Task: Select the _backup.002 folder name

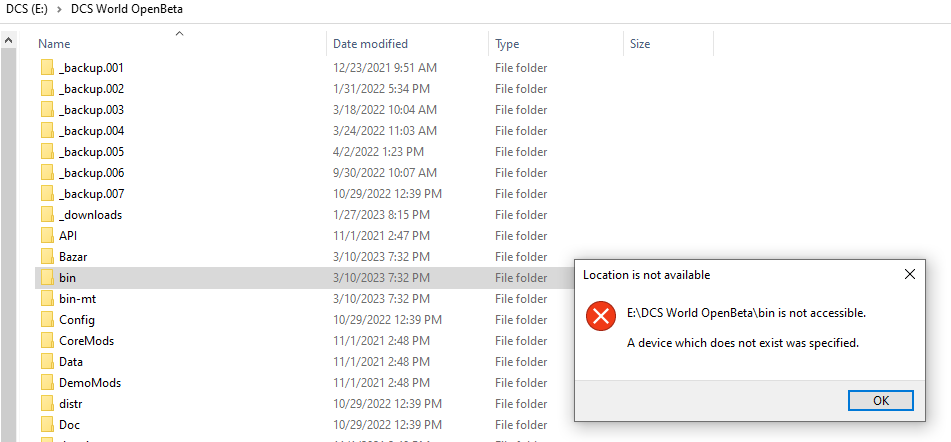Action: [92, 89]
